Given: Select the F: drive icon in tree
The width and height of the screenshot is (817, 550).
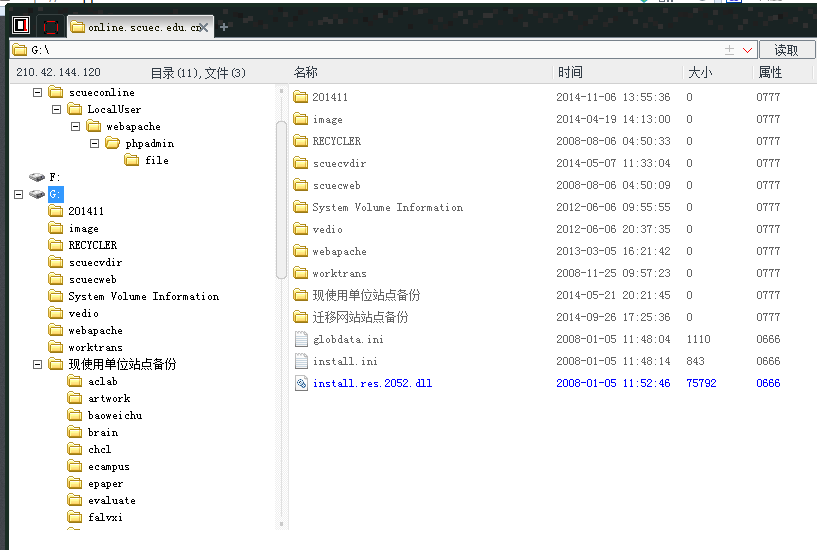Looking at the screenshot, I should 37,177.
